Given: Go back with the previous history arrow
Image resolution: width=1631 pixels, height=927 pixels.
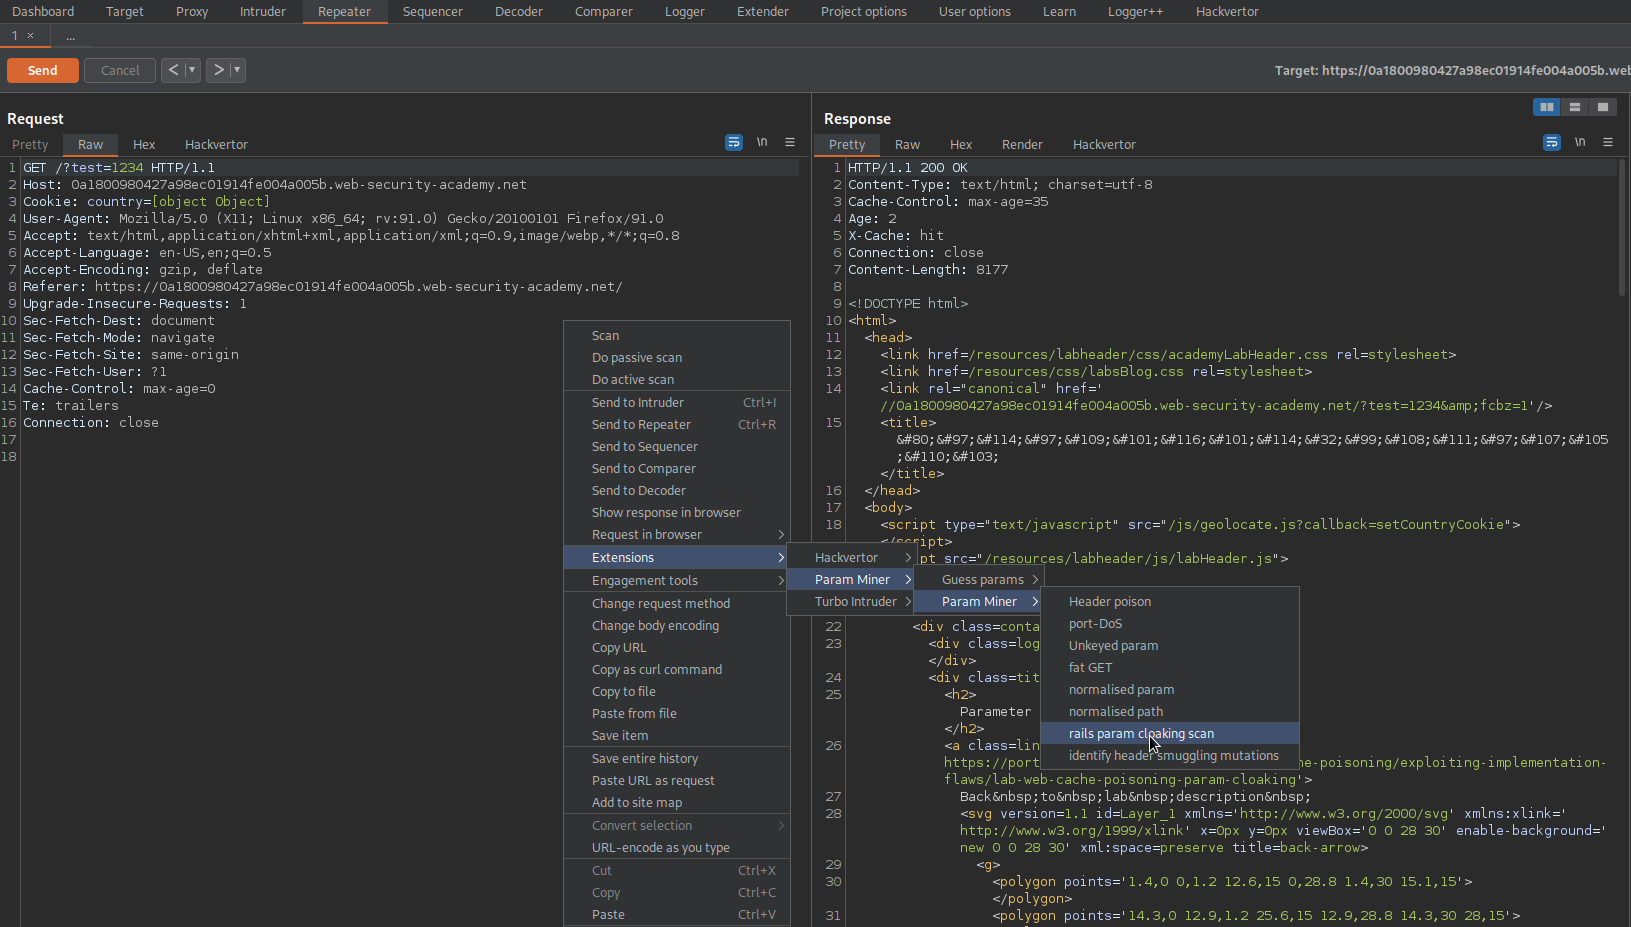Looking at the screenshot, I should [x=173, y=70].
